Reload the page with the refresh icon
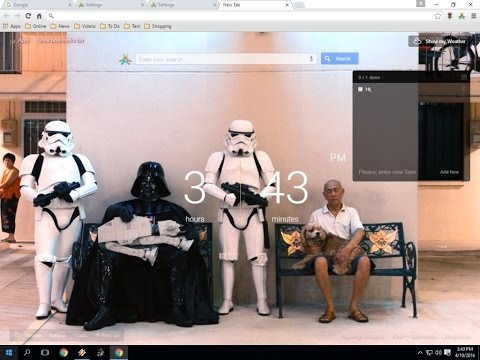Screen dimensions: 480x360 (x=28, y=16)
